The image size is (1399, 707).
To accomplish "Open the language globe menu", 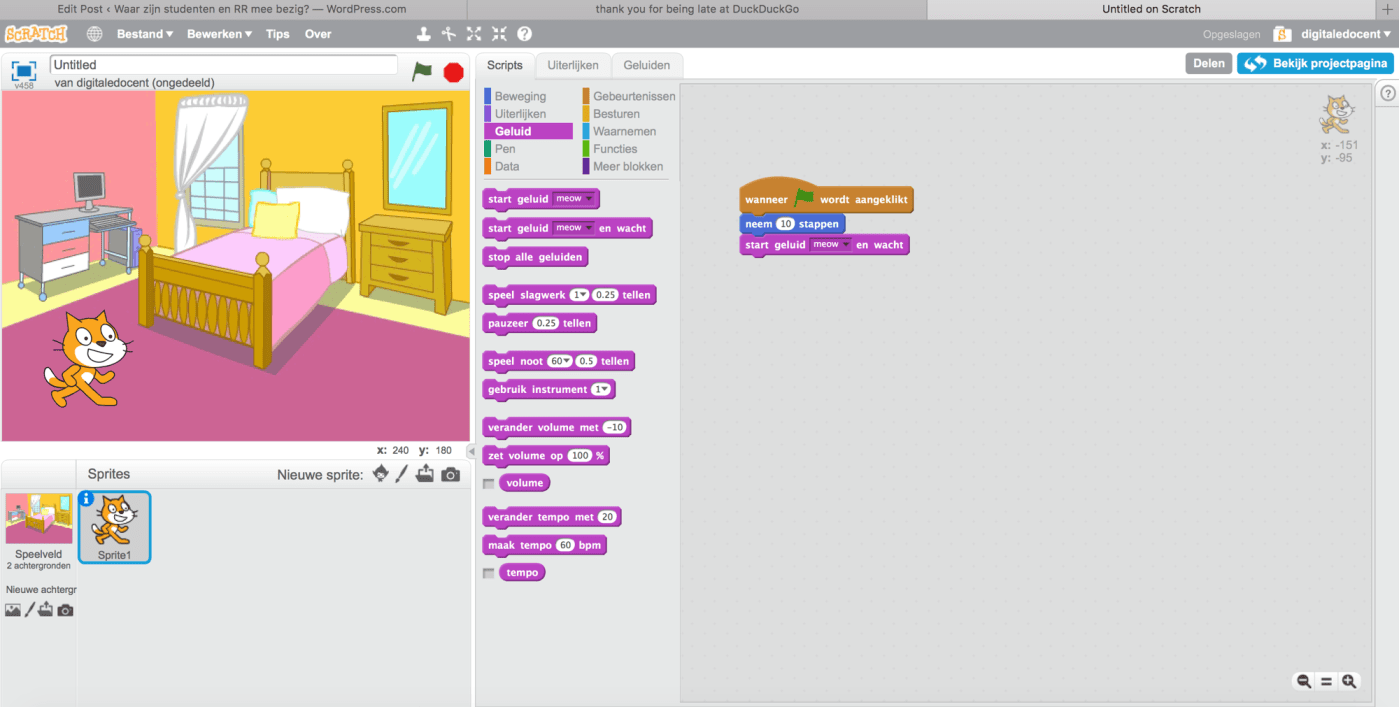I will (94, 34).
